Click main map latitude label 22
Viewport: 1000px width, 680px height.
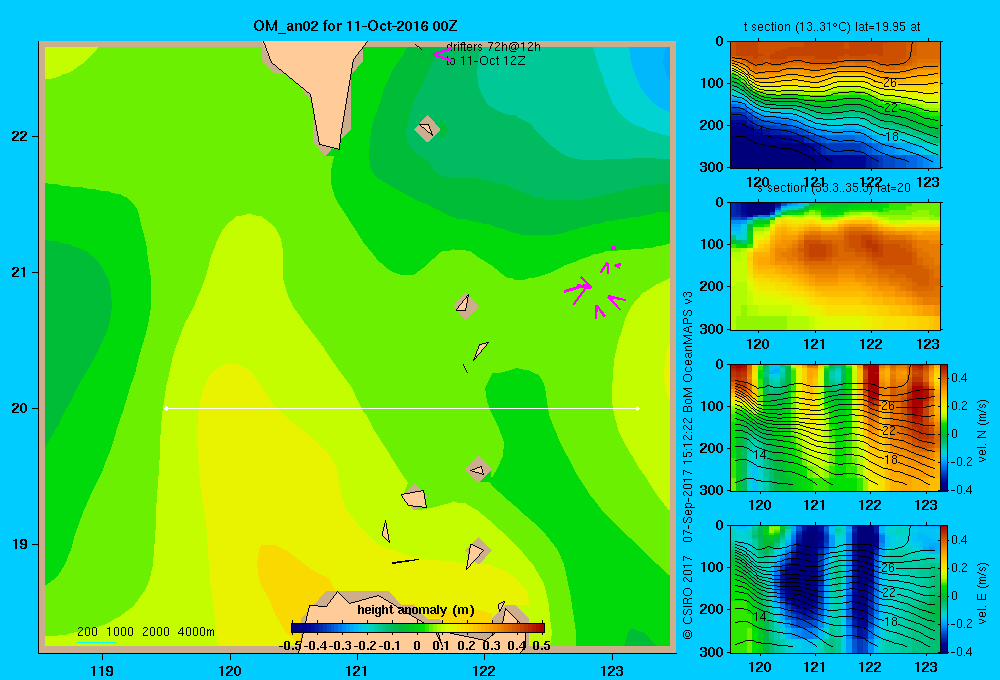(x=20, y=136)
